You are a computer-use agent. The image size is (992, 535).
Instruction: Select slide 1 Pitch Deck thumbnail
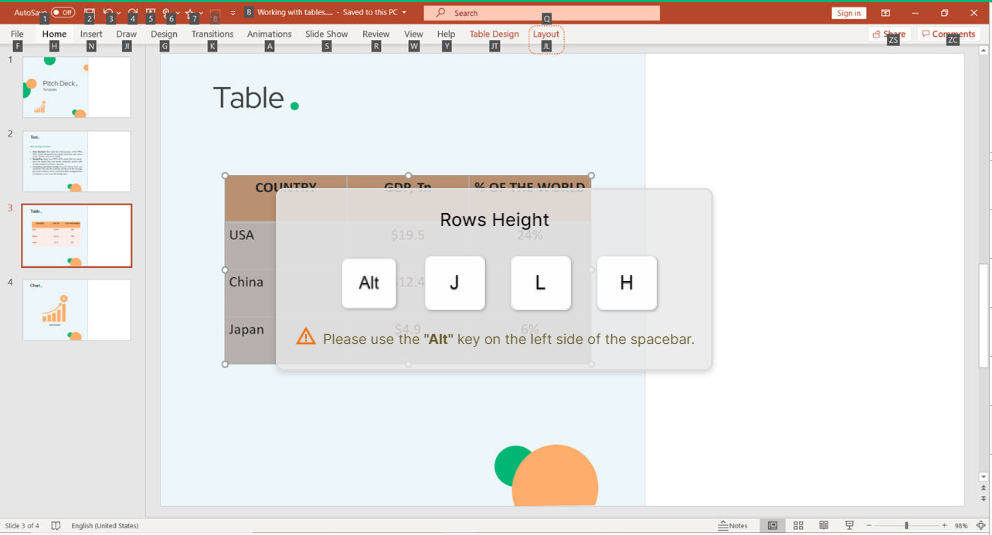tap(77, 87)
